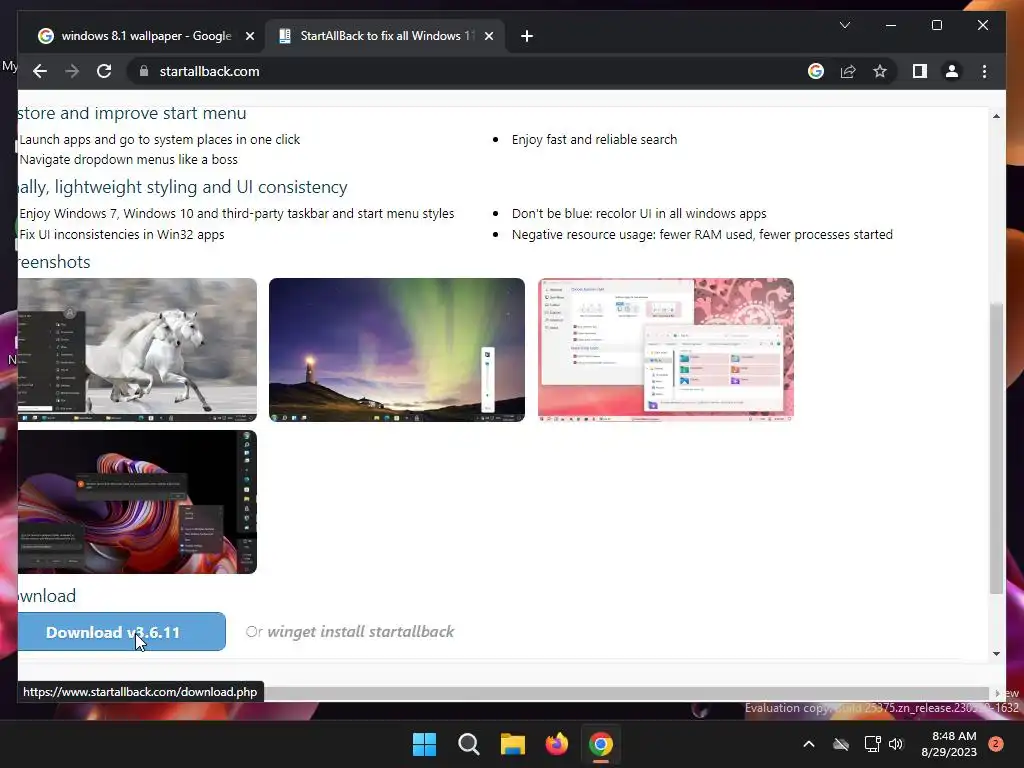Click the share page icon

(x=848, y=71)
